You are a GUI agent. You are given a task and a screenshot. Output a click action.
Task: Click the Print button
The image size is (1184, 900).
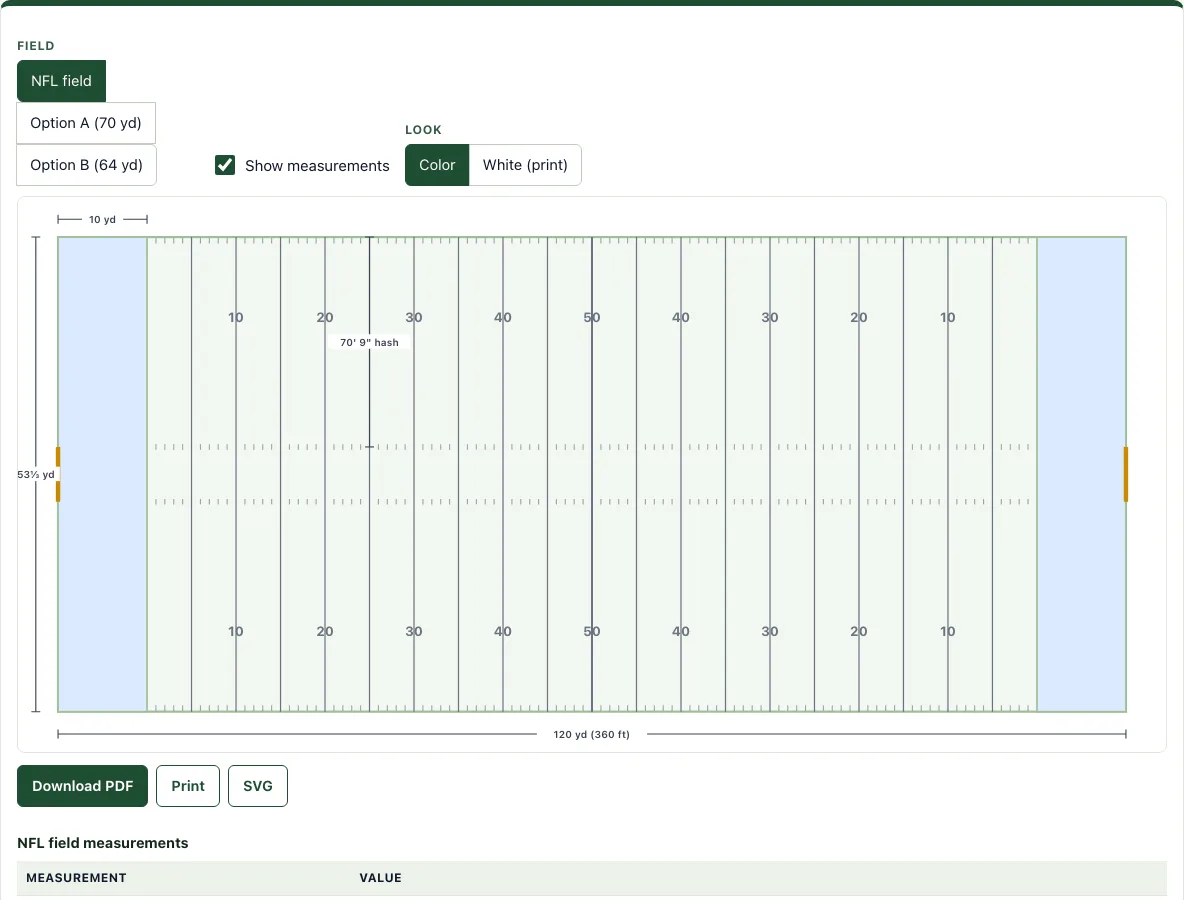188,786
